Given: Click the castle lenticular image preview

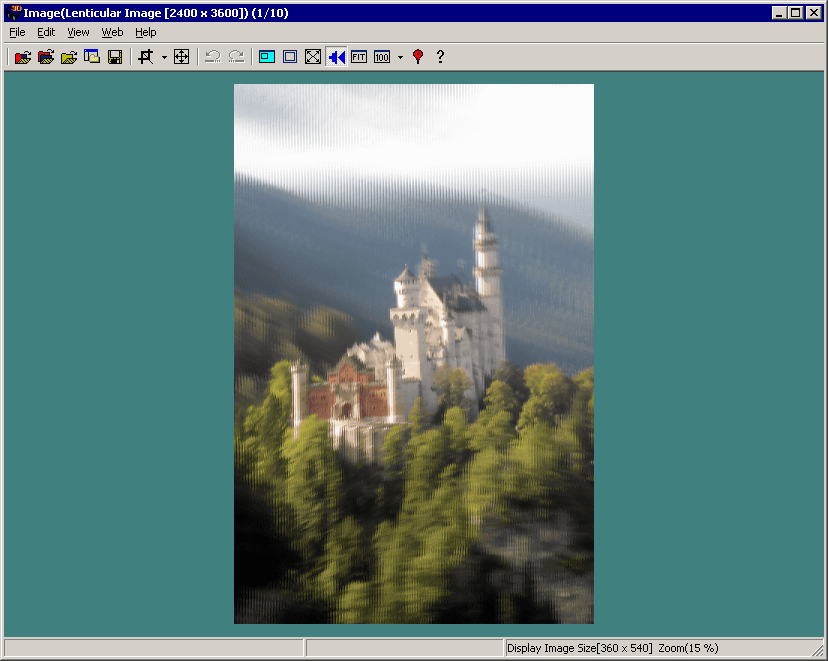Looking at the screenshot, I should tap(414, 354).
